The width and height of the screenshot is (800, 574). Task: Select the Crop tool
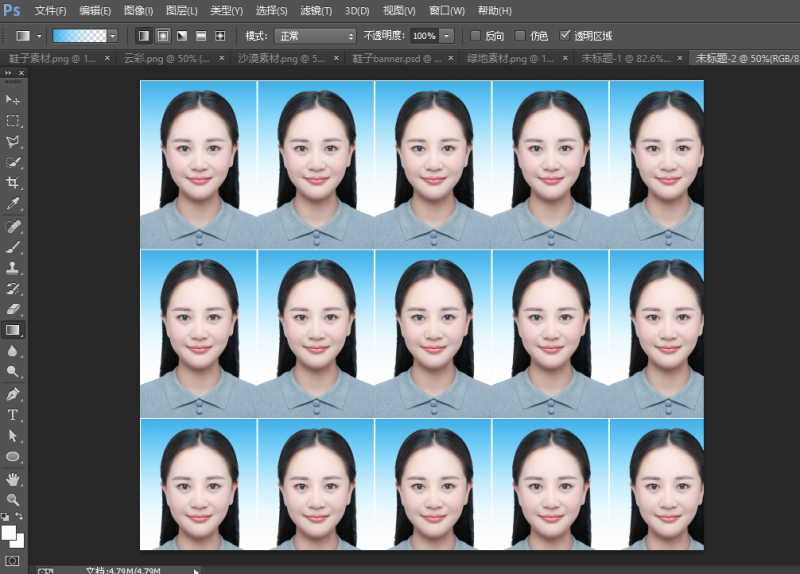[13, 183]
